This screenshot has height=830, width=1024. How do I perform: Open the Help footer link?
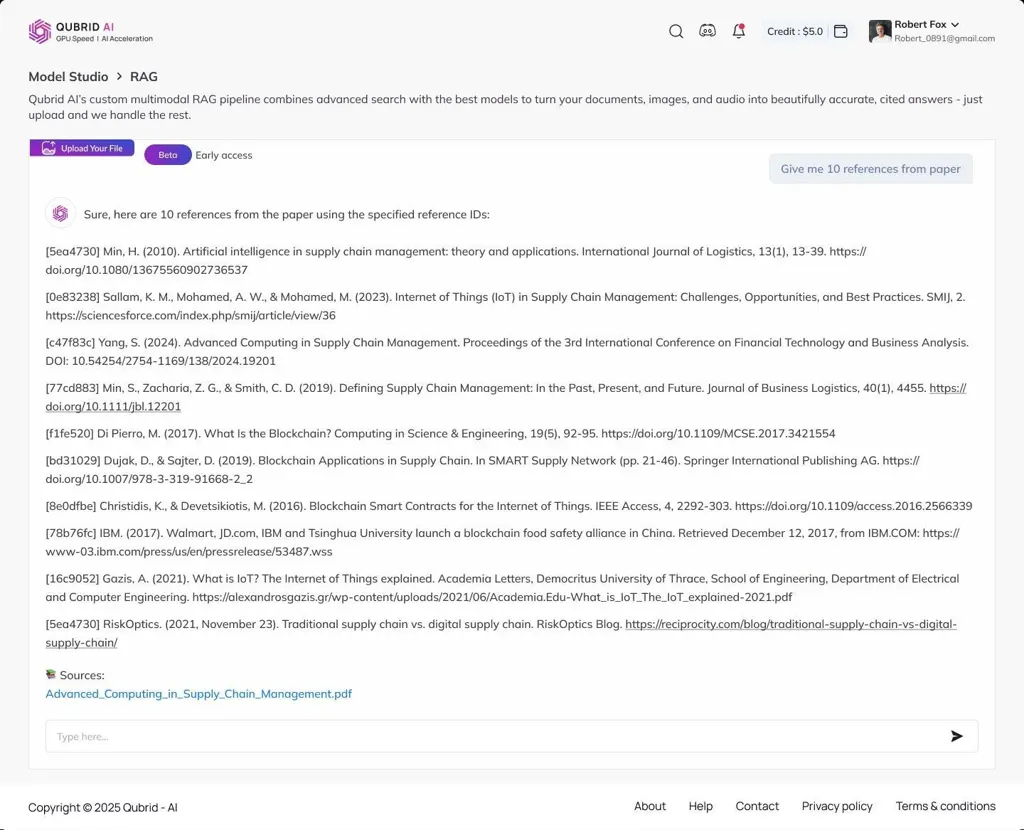tap(700, 806)
